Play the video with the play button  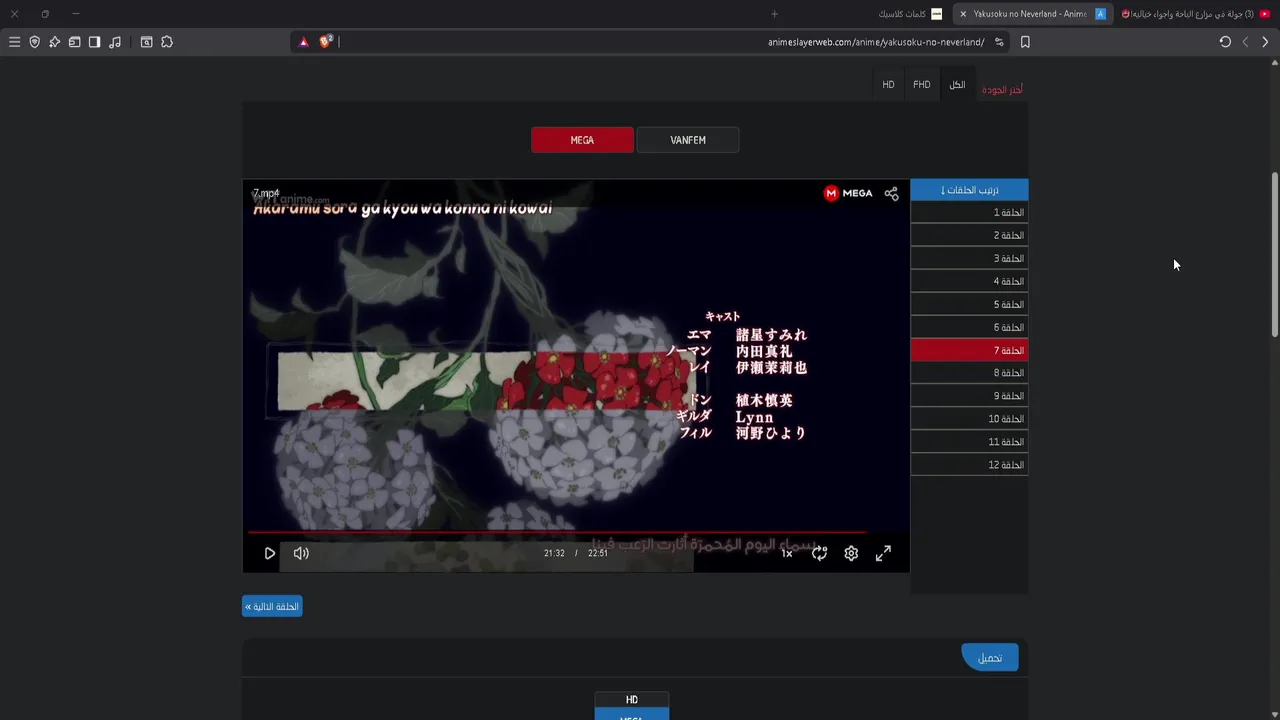point(269,553)
